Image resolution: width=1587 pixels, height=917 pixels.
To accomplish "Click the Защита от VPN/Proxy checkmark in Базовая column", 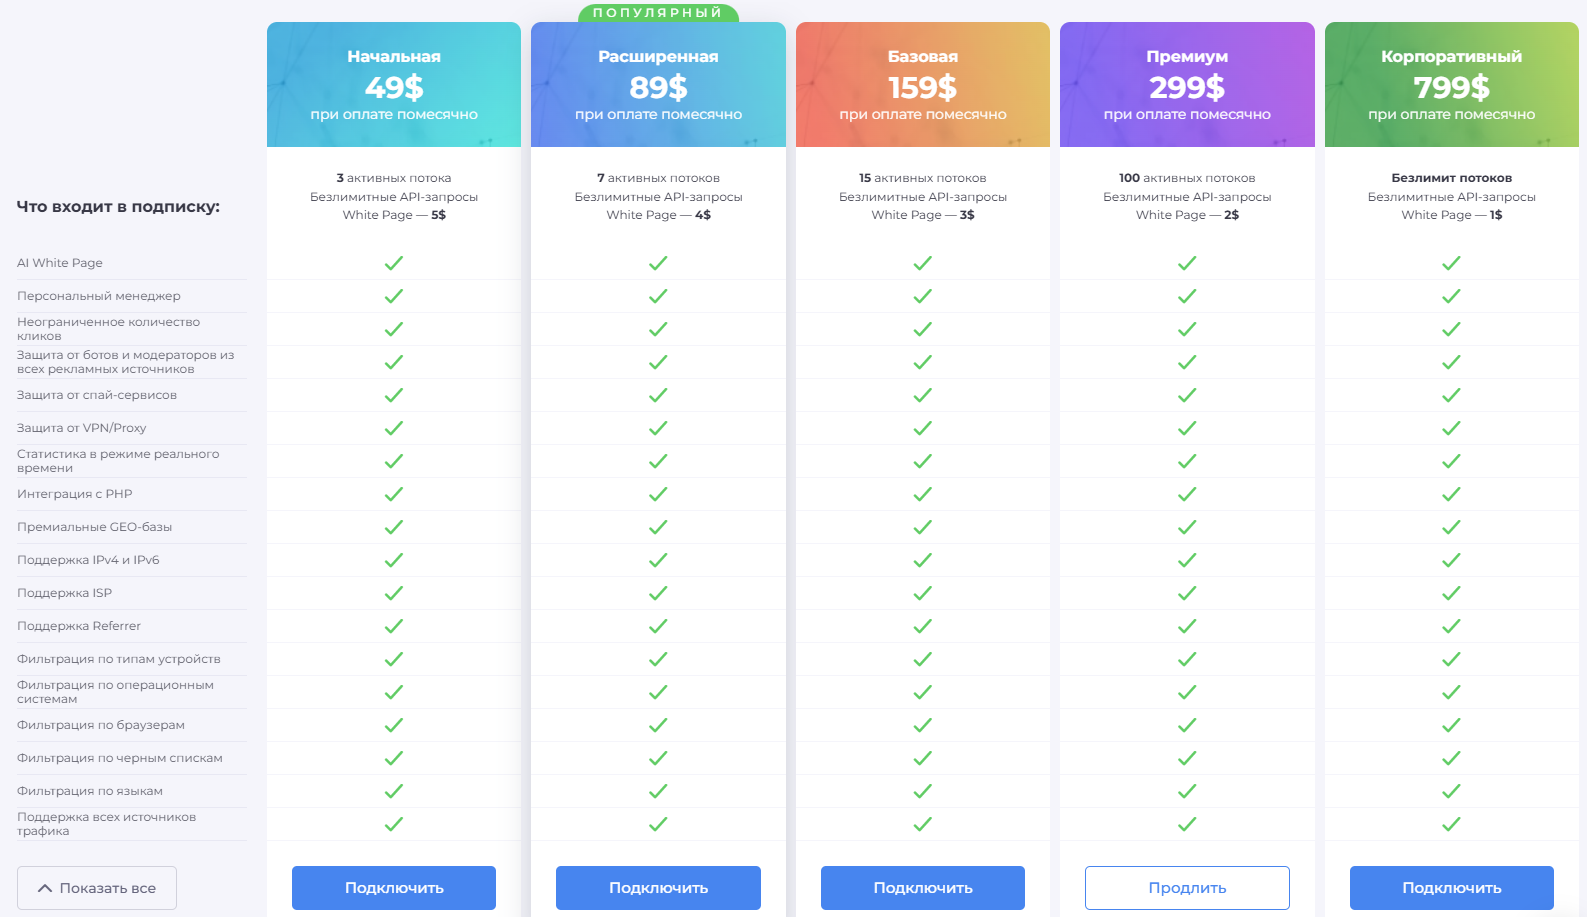I will (922, 428).
